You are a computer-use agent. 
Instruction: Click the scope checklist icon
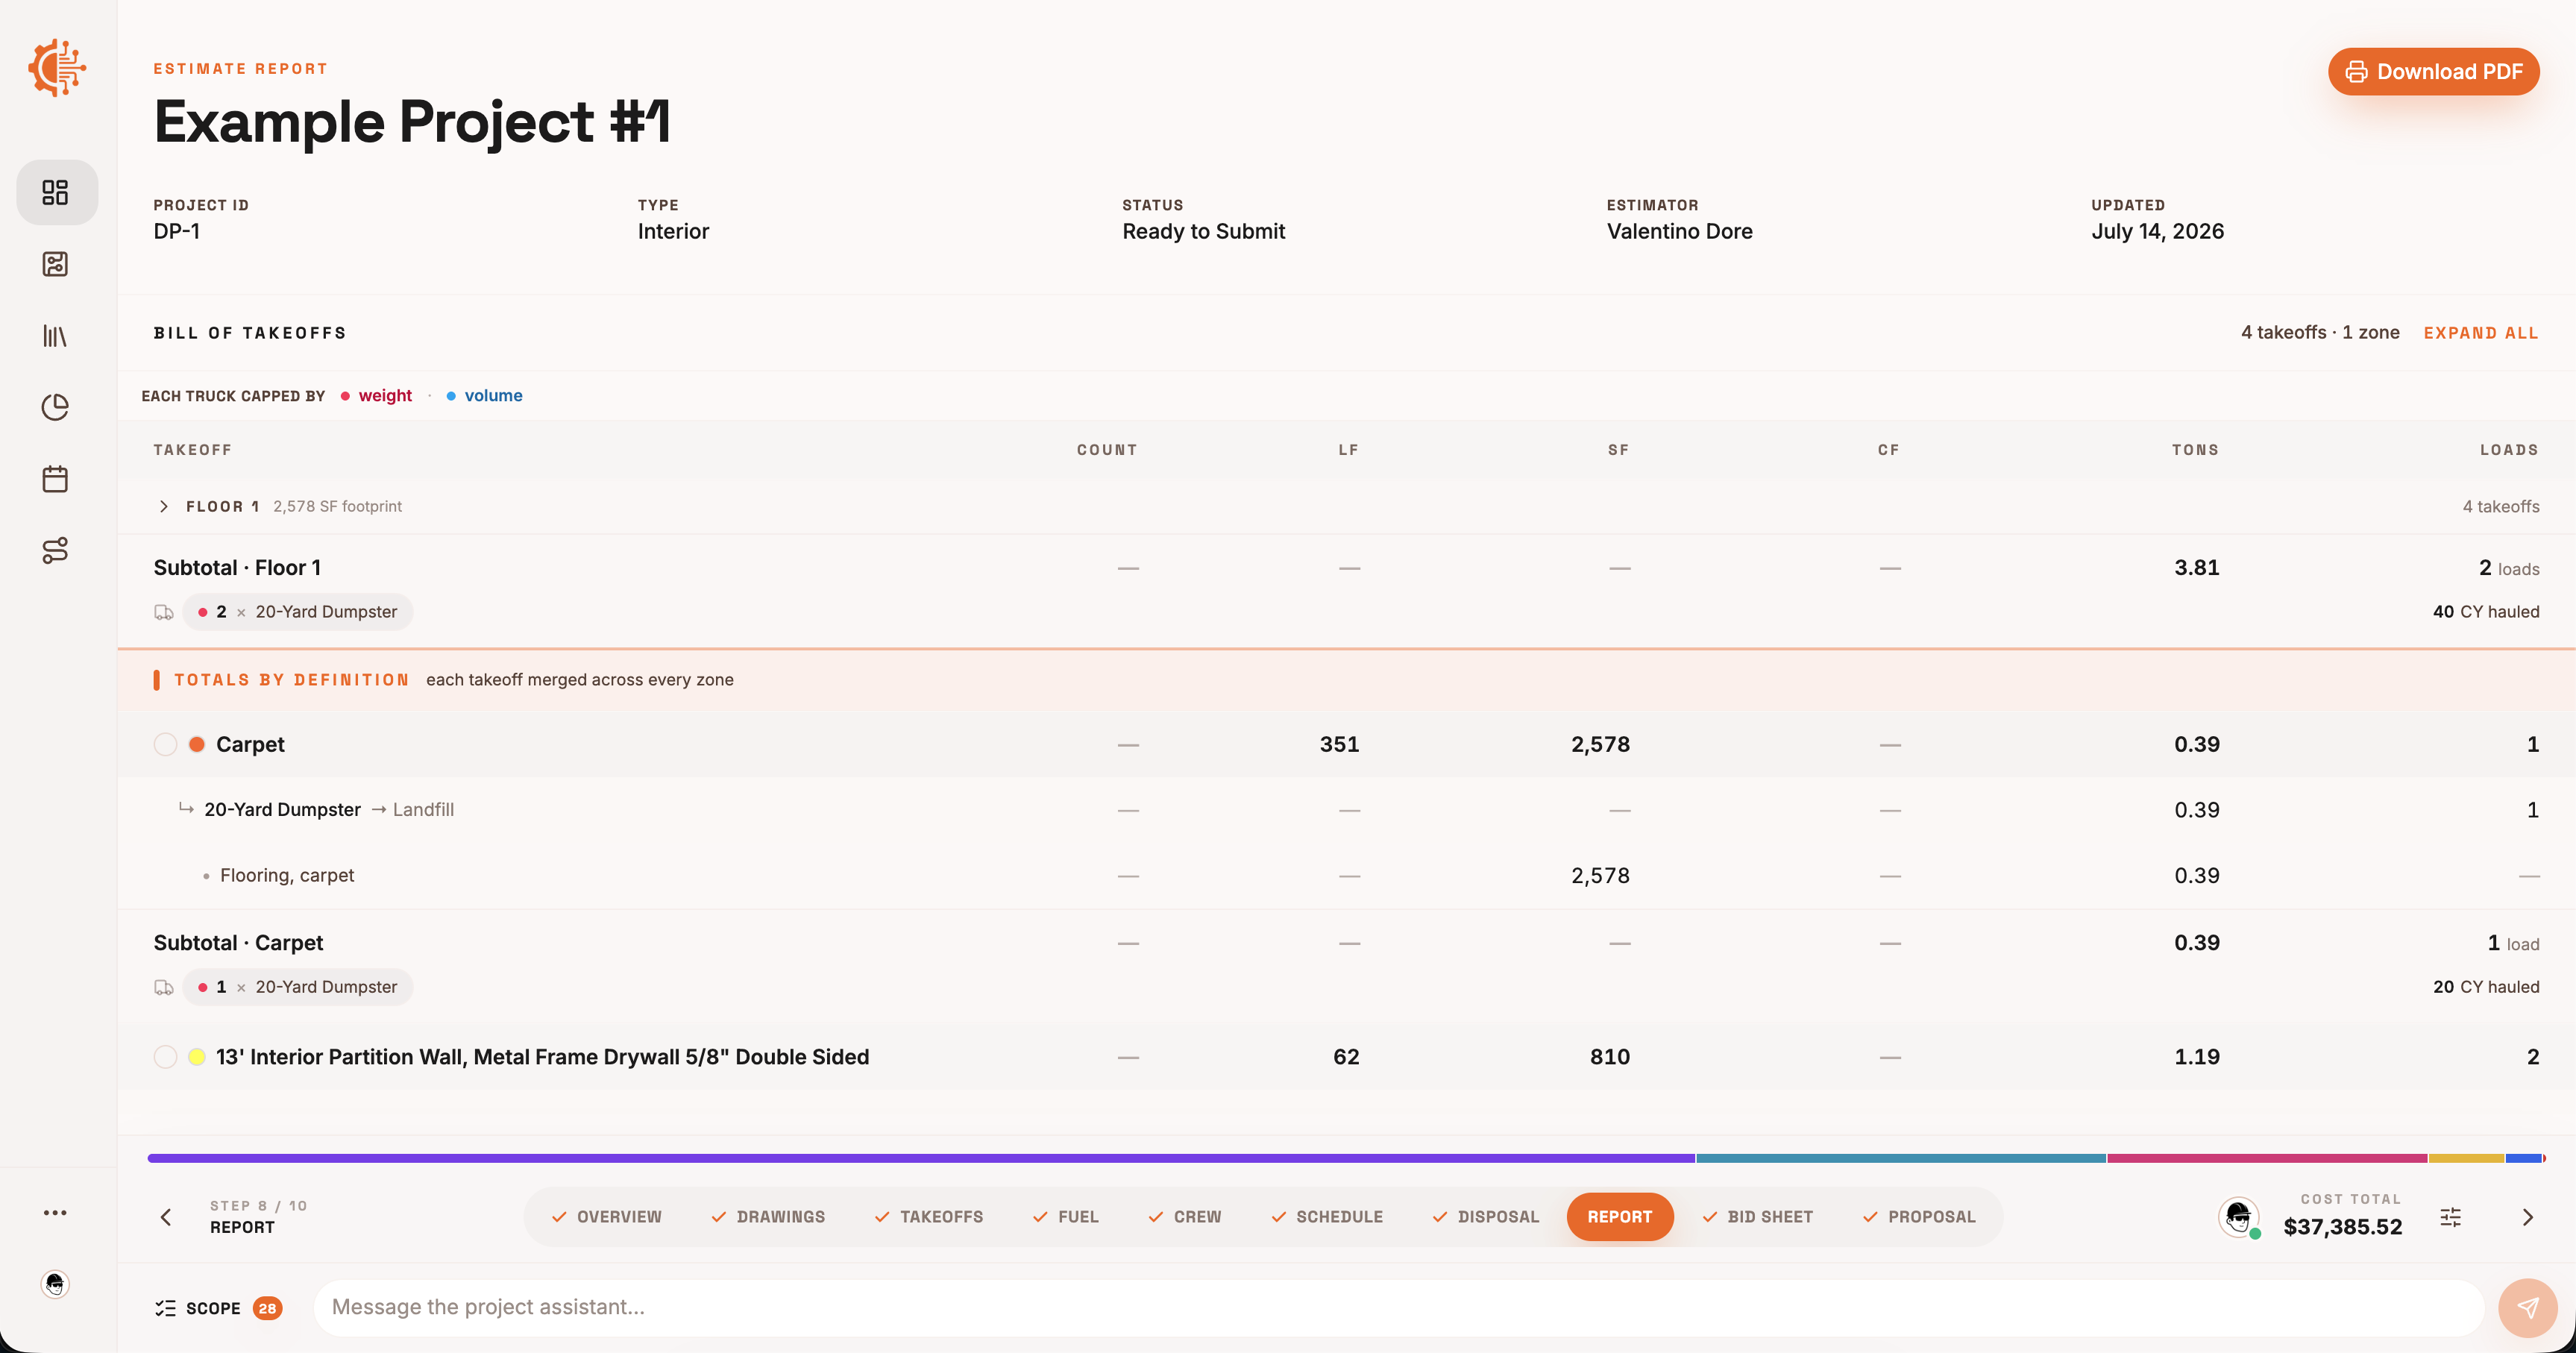point(166,1308)
